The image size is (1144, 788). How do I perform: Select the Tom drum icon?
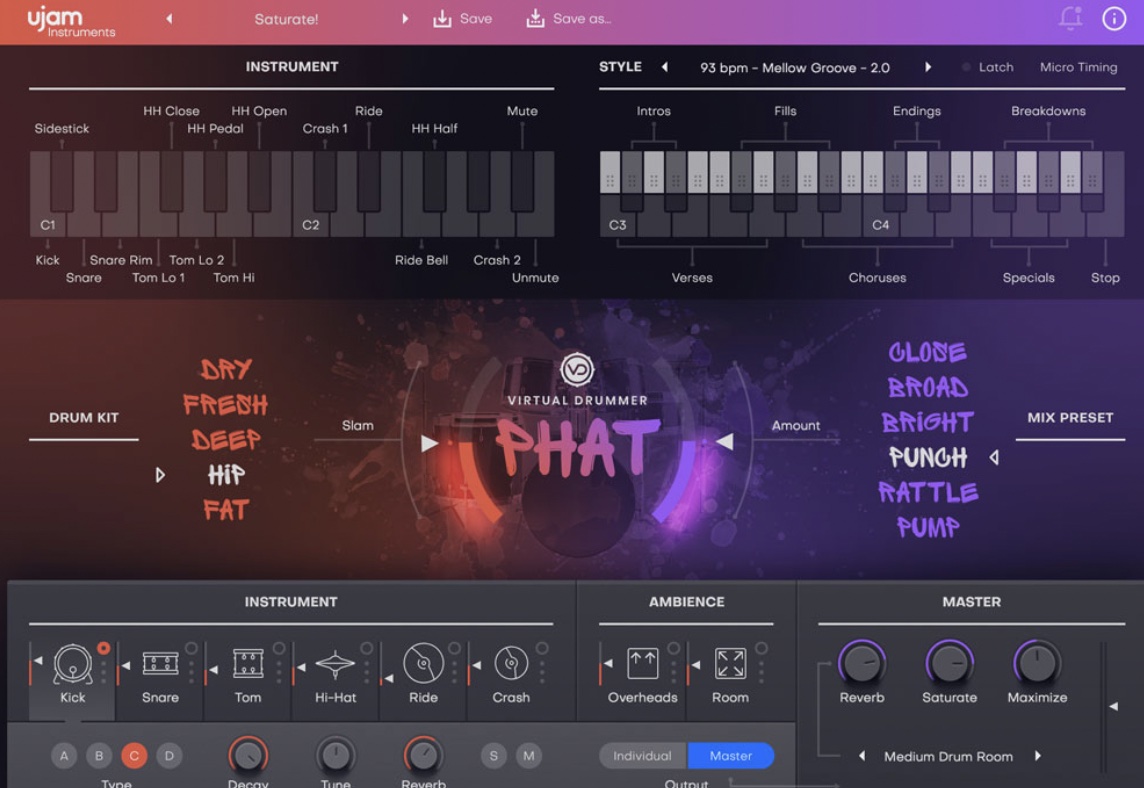(248, 664)
